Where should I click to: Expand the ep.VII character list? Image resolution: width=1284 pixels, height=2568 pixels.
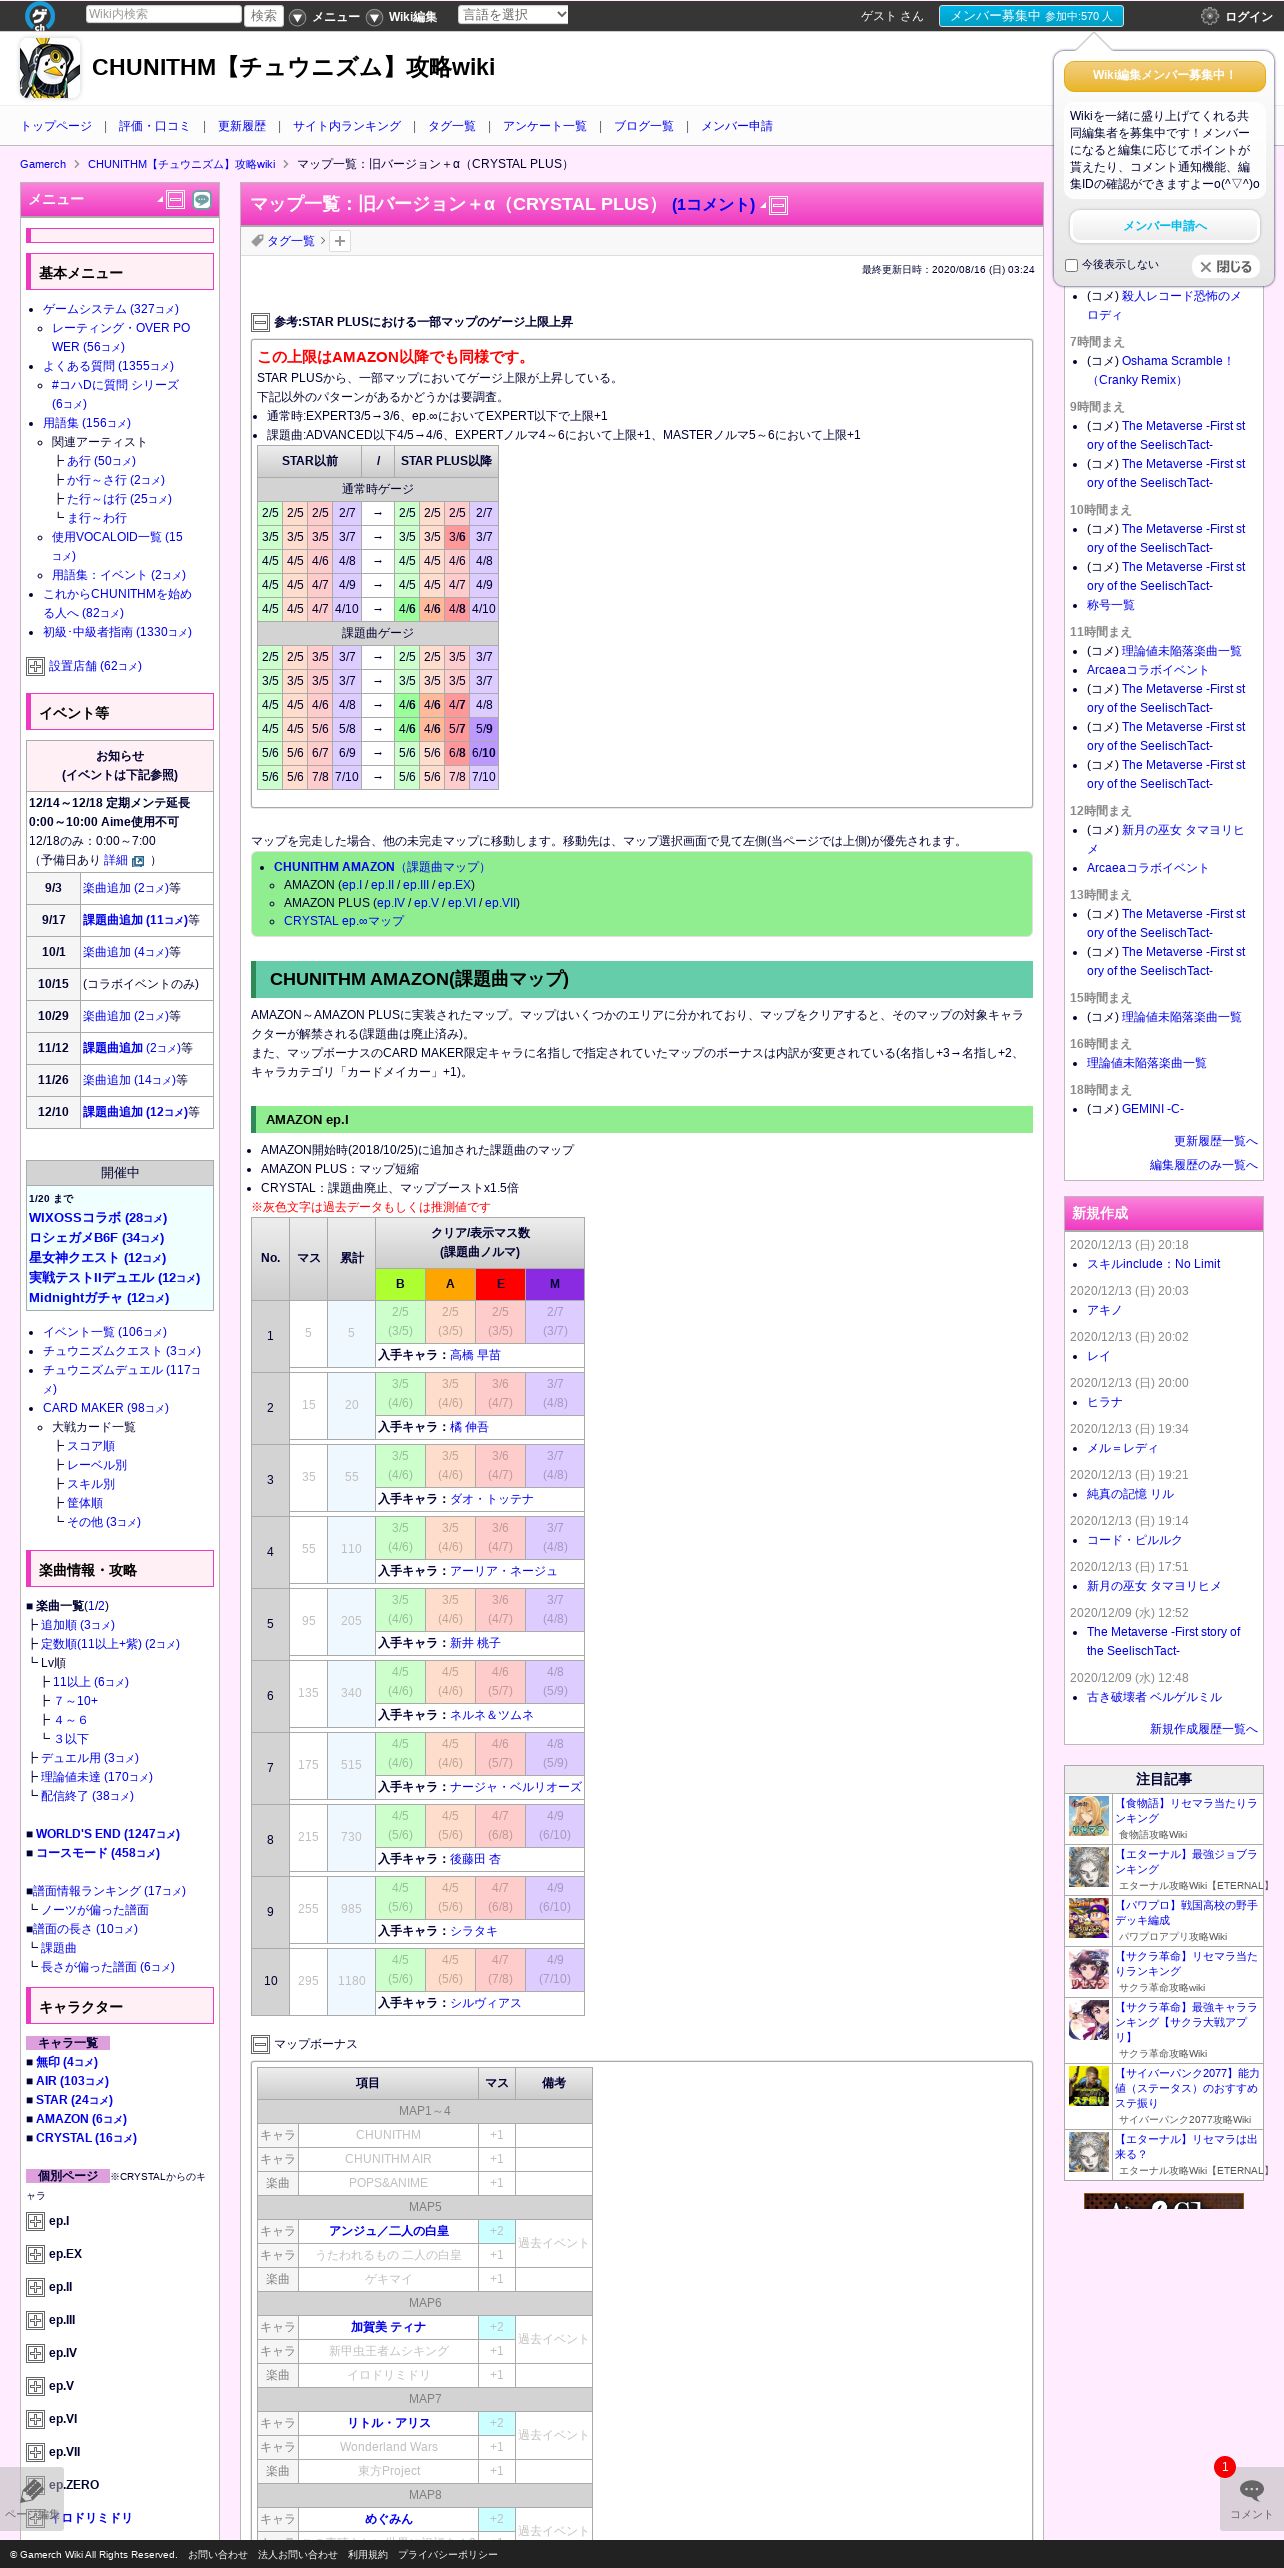click(35, 2453)
